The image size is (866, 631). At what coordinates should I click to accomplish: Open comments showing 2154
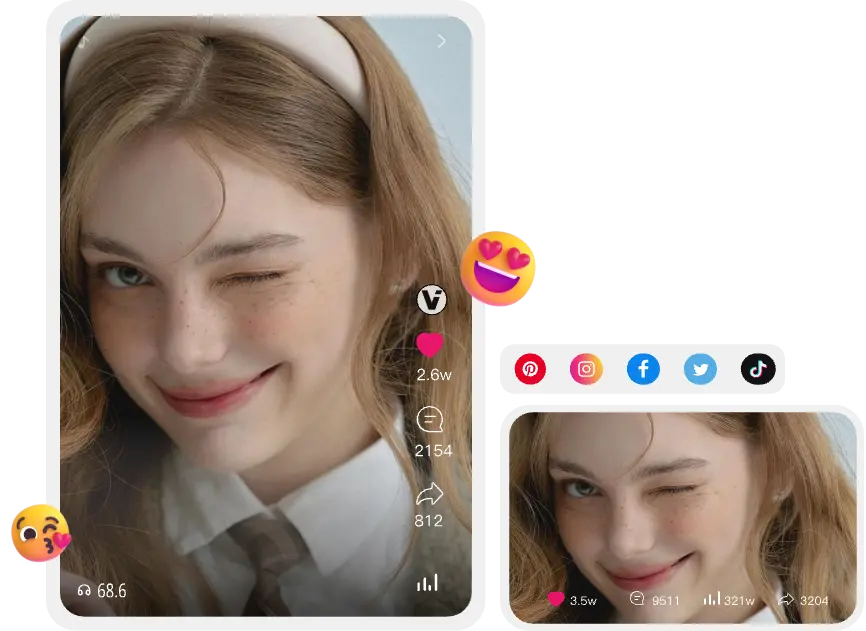pos(429,420)
